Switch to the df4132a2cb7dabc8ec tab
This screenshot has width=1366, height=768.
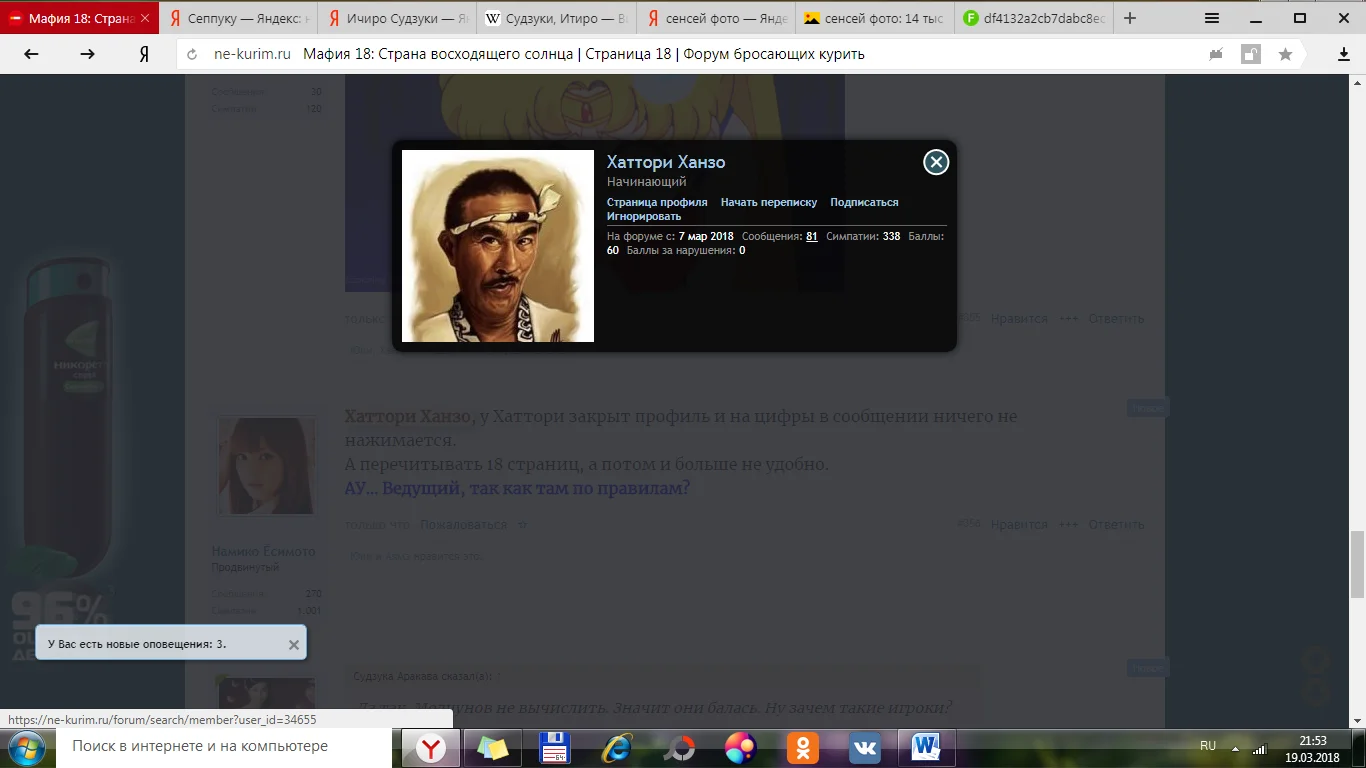(1033, 18)
